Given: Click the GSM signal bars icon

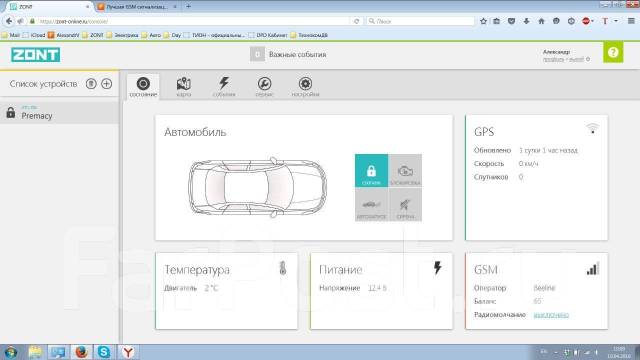Looking at the screenshot, I should pos(593,269).
